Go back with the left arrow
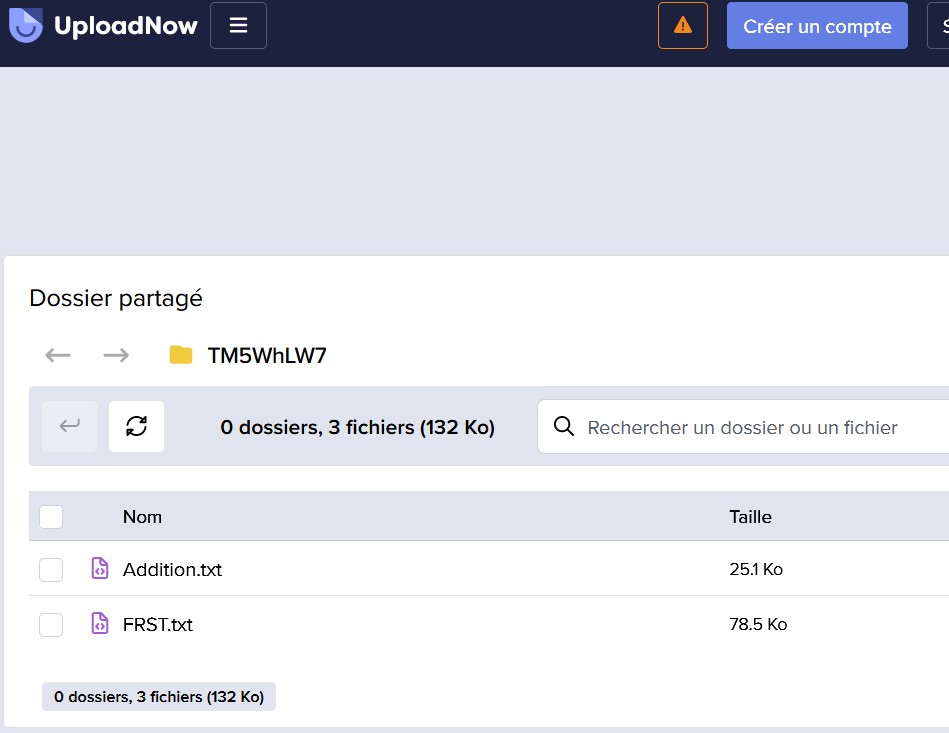The image size is (949, 733). click(x=58, y=355)
